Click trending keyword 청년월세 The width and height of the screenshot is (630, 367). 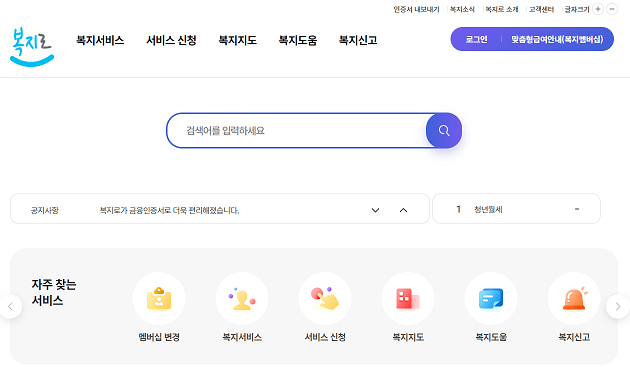[488, 209]
